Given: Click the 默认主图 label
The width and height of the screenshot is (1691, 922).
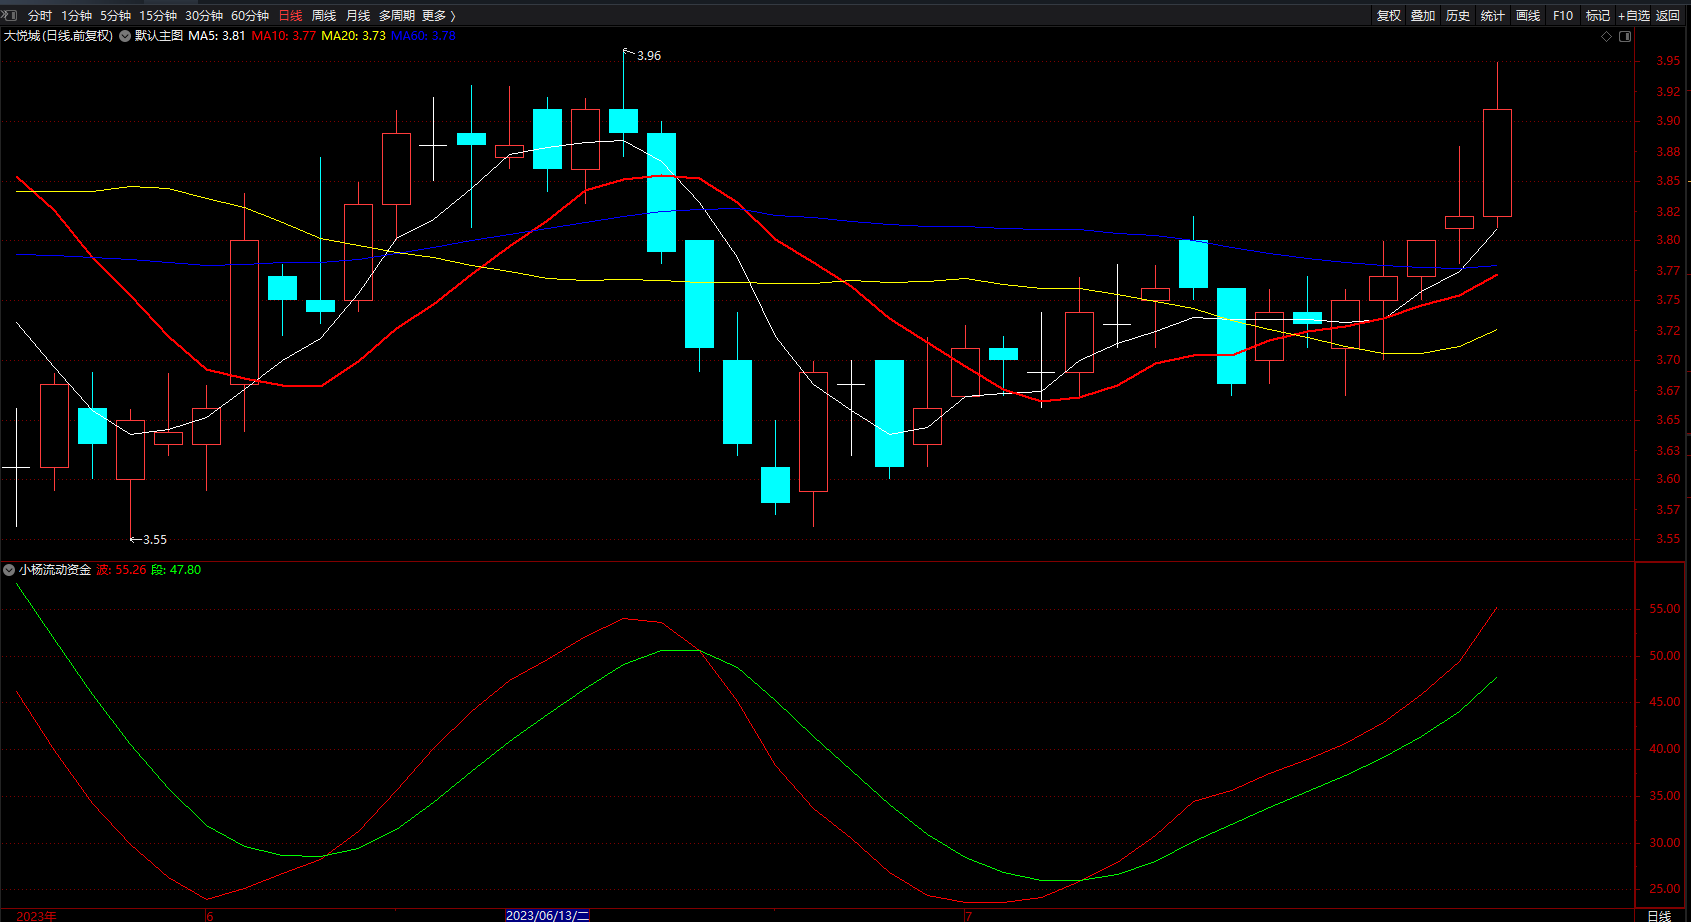Looking at the screenshot, I should 159,36.
